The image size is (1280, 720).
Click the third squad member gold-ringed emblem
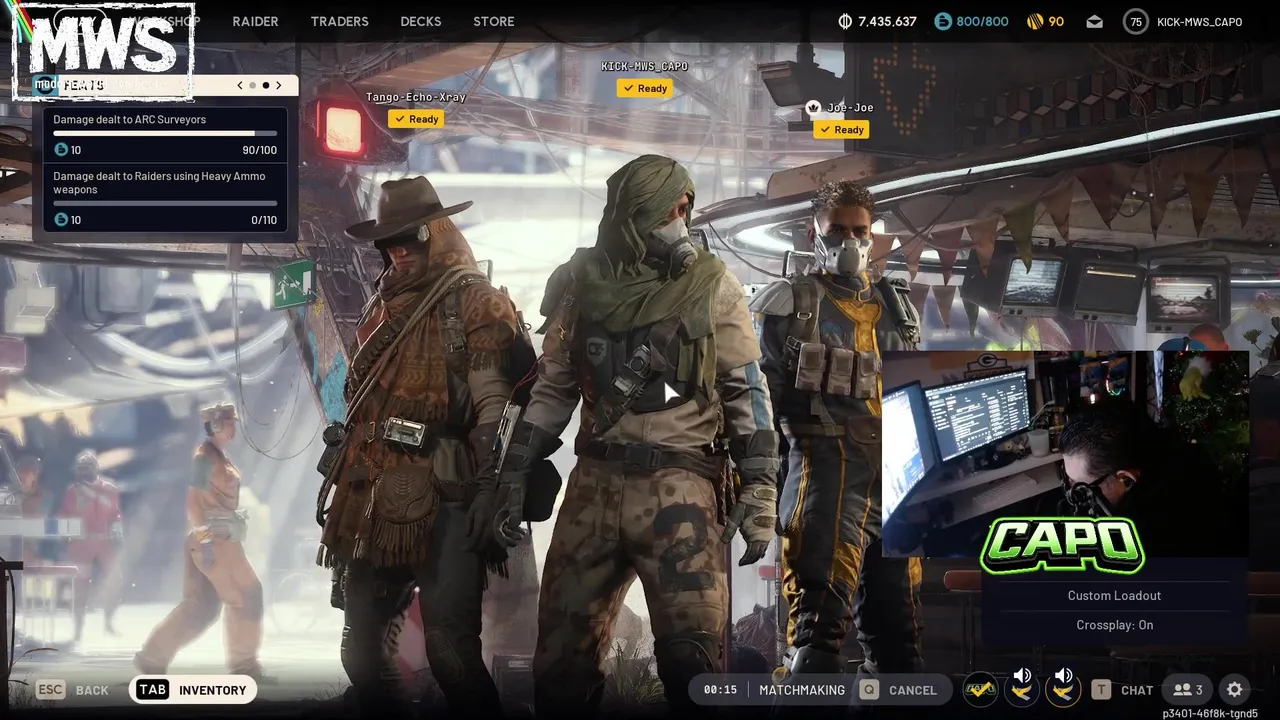1063,692
